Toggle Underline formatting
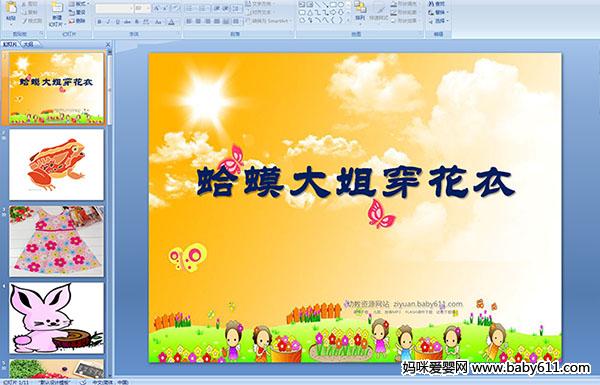 [117, 22]
